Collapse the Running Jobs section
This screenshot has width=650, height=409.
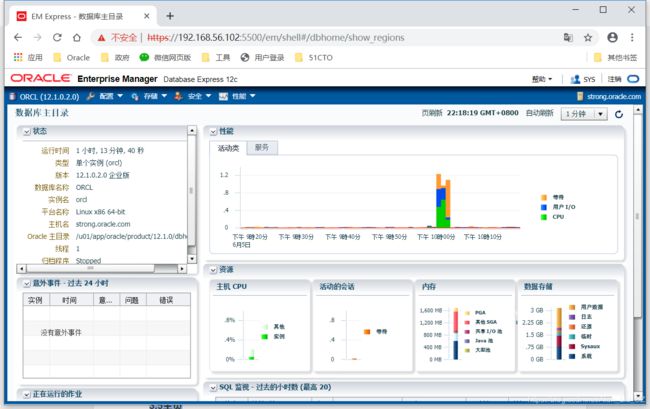coord(27,395)
